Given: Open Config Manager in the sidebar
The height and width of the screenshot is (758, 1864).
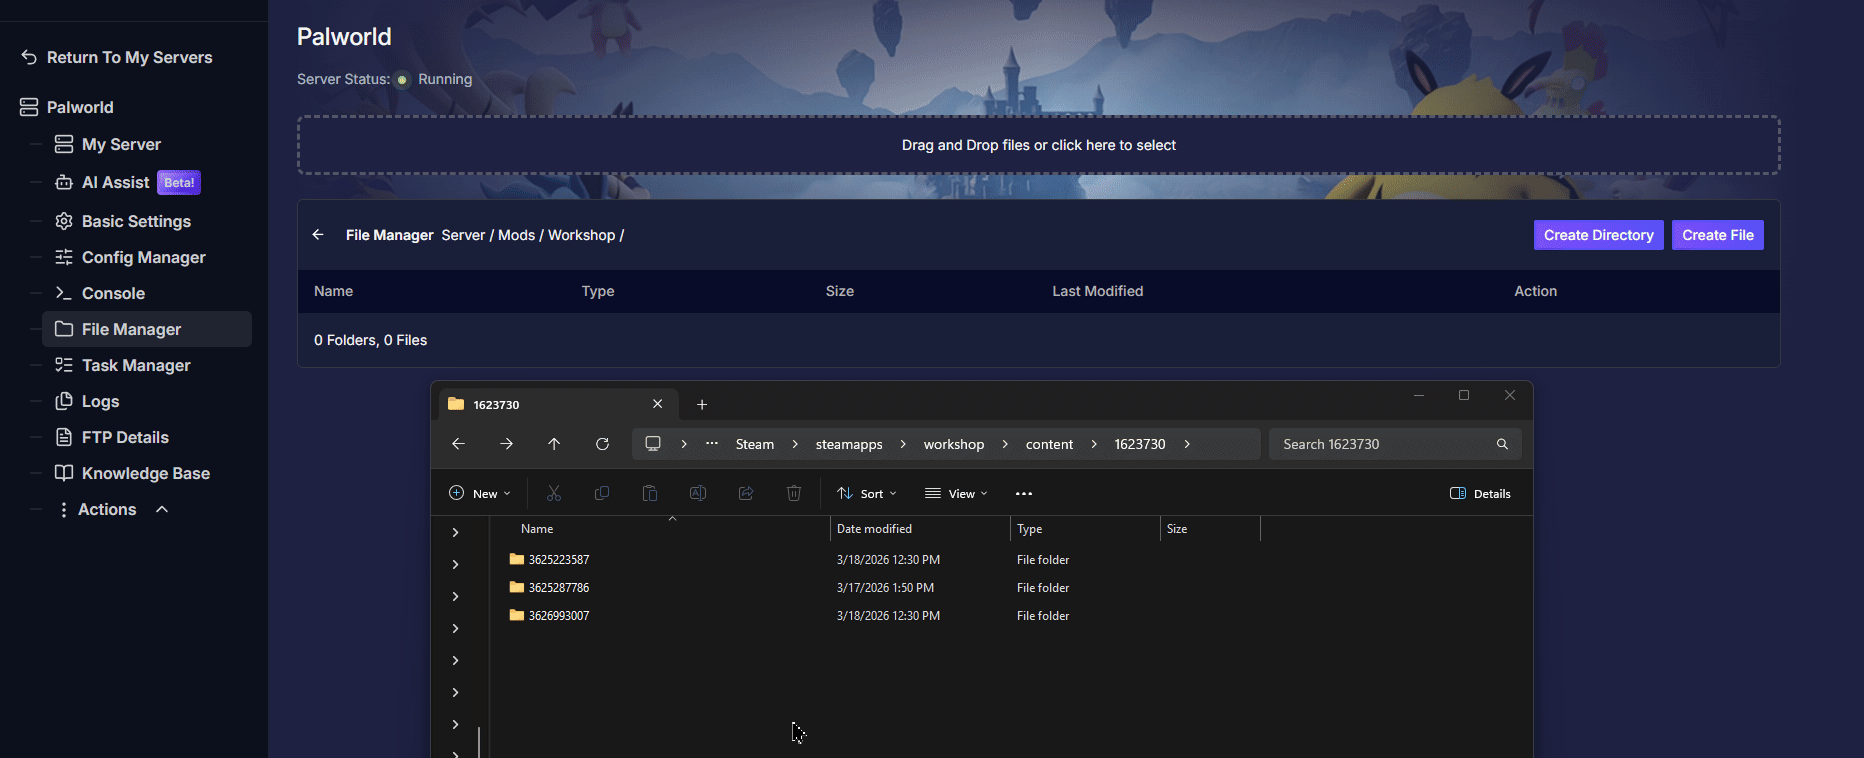Looking at the screenshot, I should tap(143, 257).
